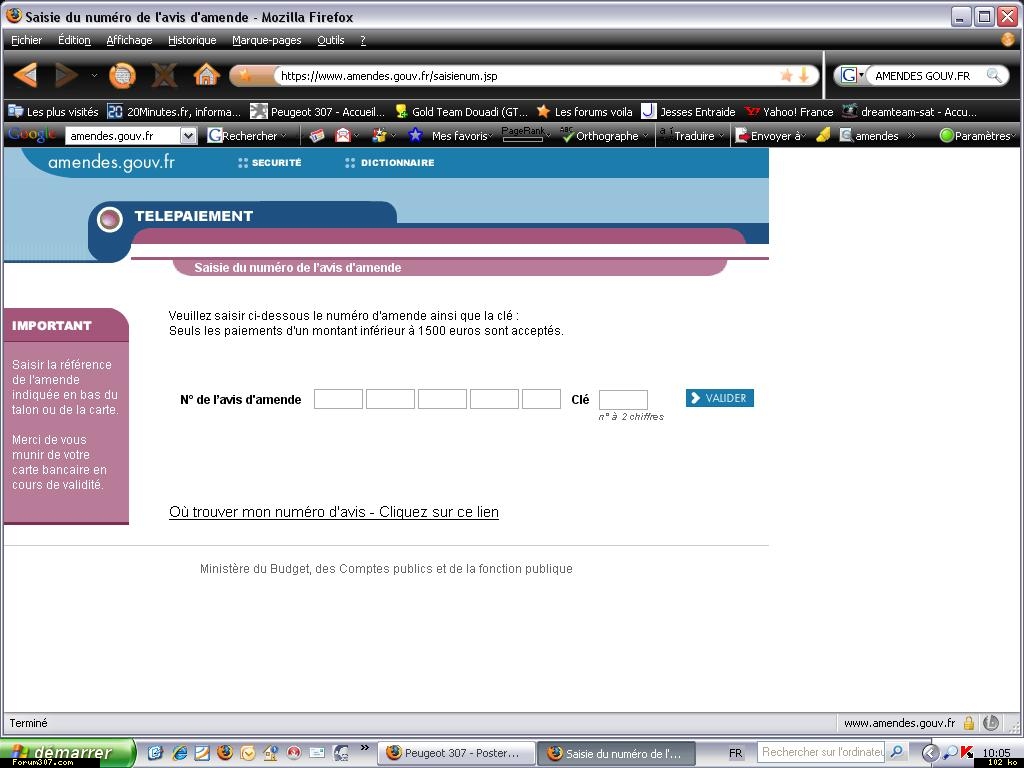This screenshot has height=768, width=1024.
Task: Launch Internet Explorer from the quick launch bar
Action: 180,753
